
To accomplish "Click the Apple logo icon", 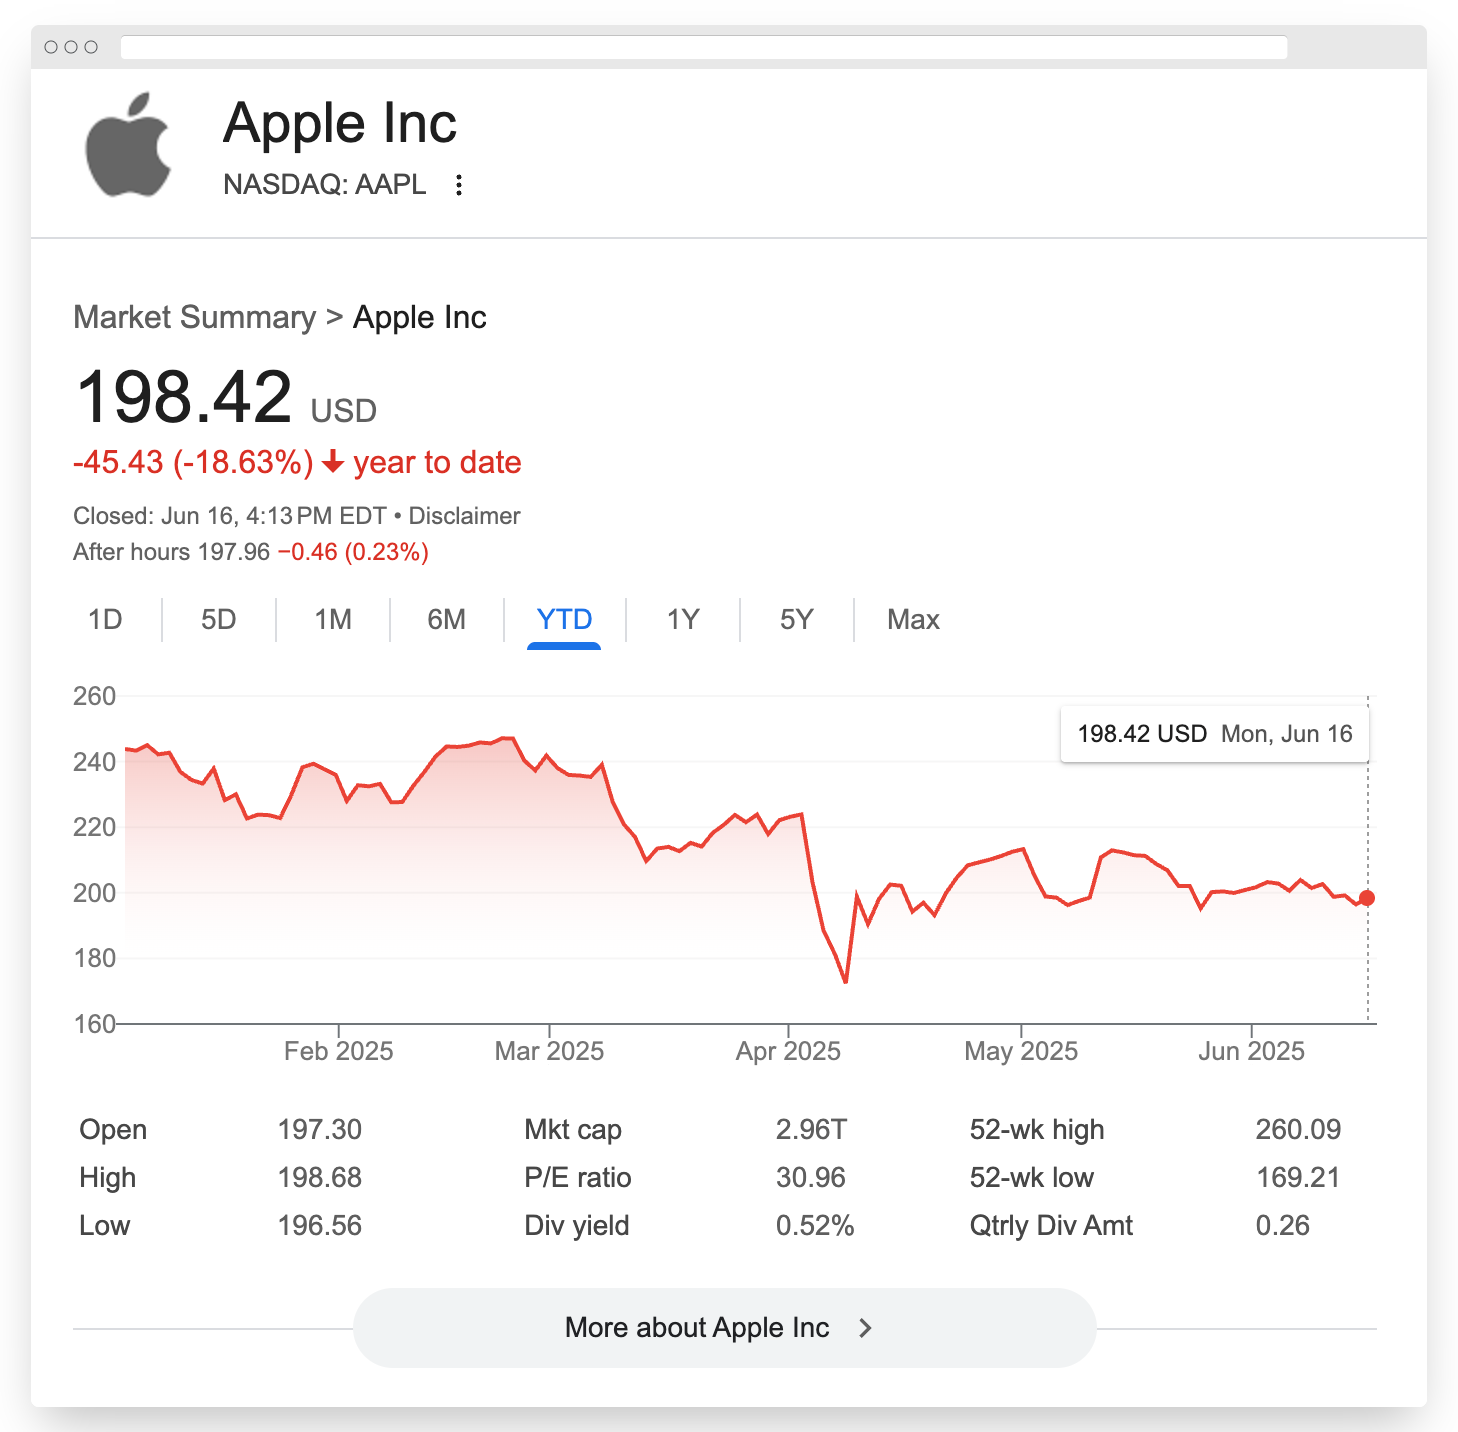I will [x=128, y=146].
